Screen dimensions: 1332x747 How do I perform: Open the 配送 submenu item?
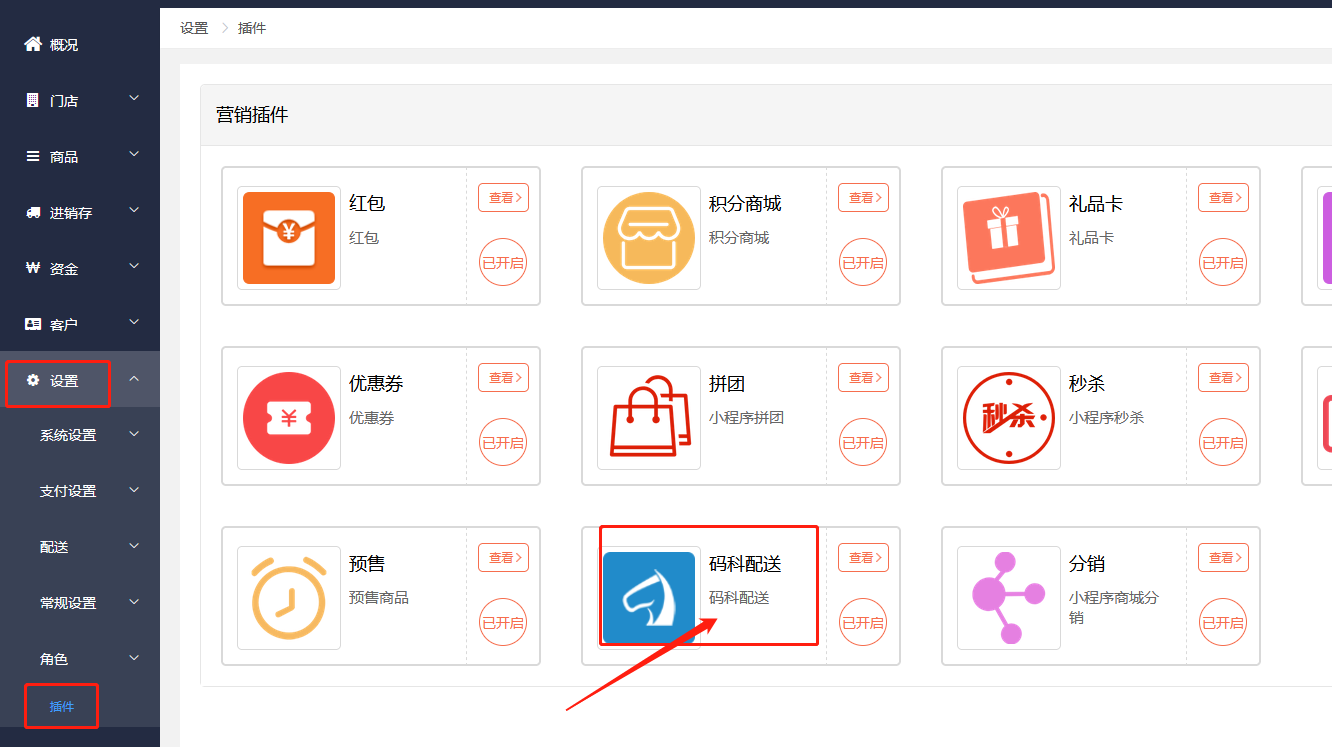54,547
